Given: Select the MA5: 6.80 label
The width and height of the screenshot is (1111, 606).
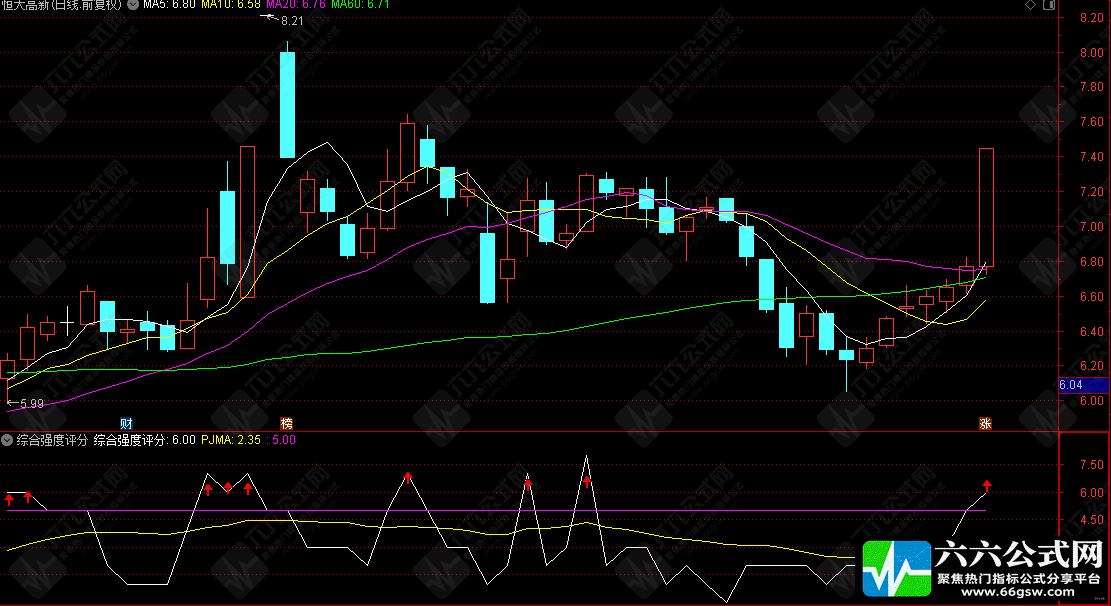Looking at the screenshot, I should pyautogui.click(x=169, y=4).
